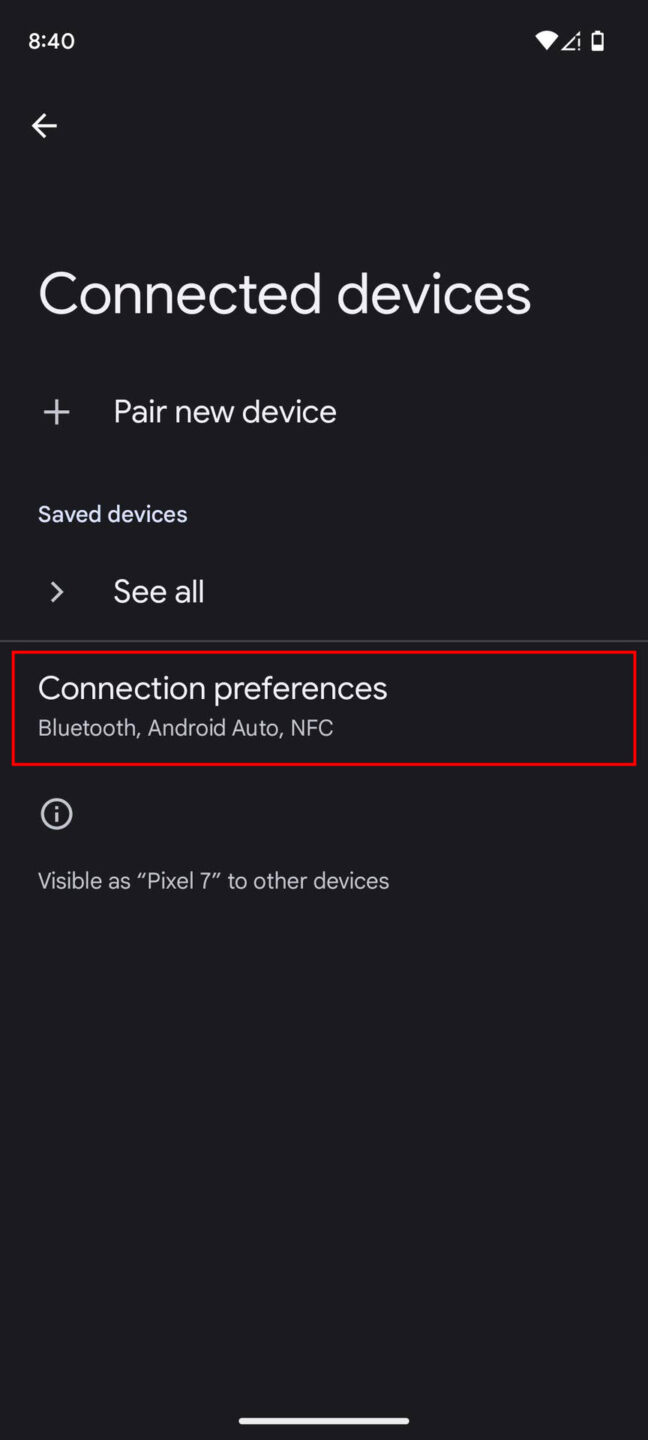Select the Saved devices section header
The image size is (648, 1440).
click(x=112, y=513)
